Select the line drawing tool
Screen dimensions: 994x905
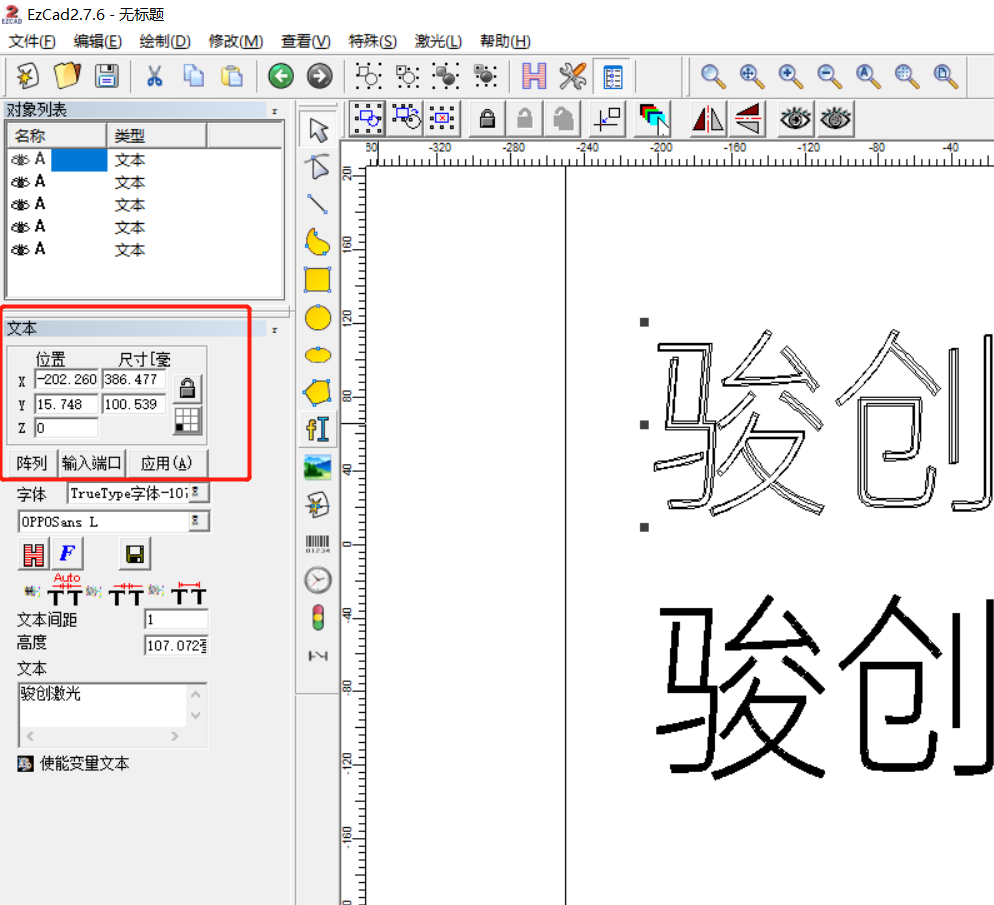pos(318,204)
